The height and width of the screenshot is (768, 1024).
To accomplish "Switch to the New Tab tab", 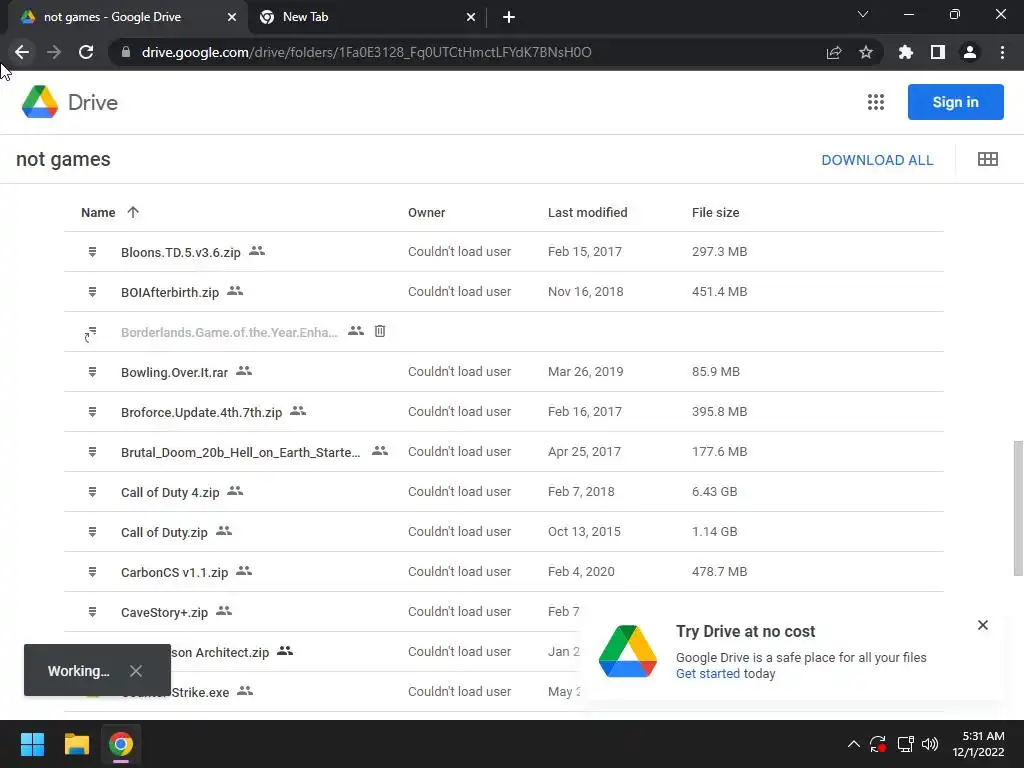I will [x=360, y=17].
